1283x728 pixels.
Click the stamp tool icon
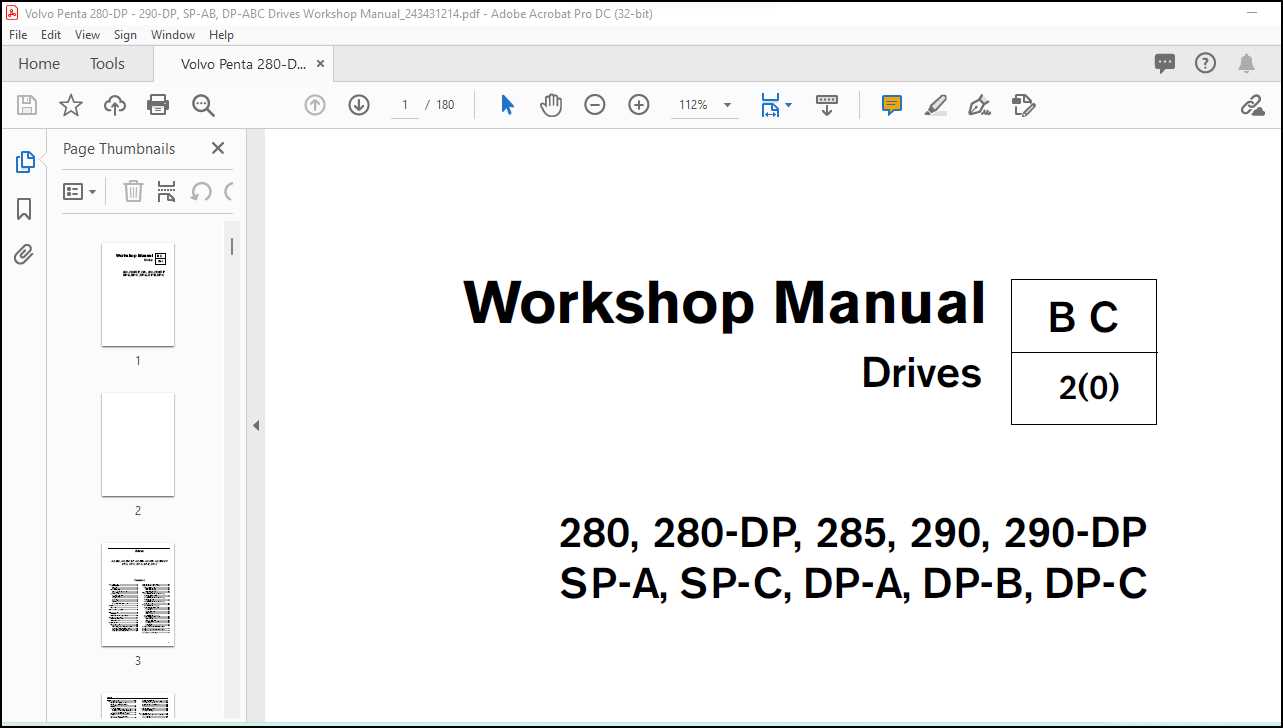click(x=1023, y=105)
